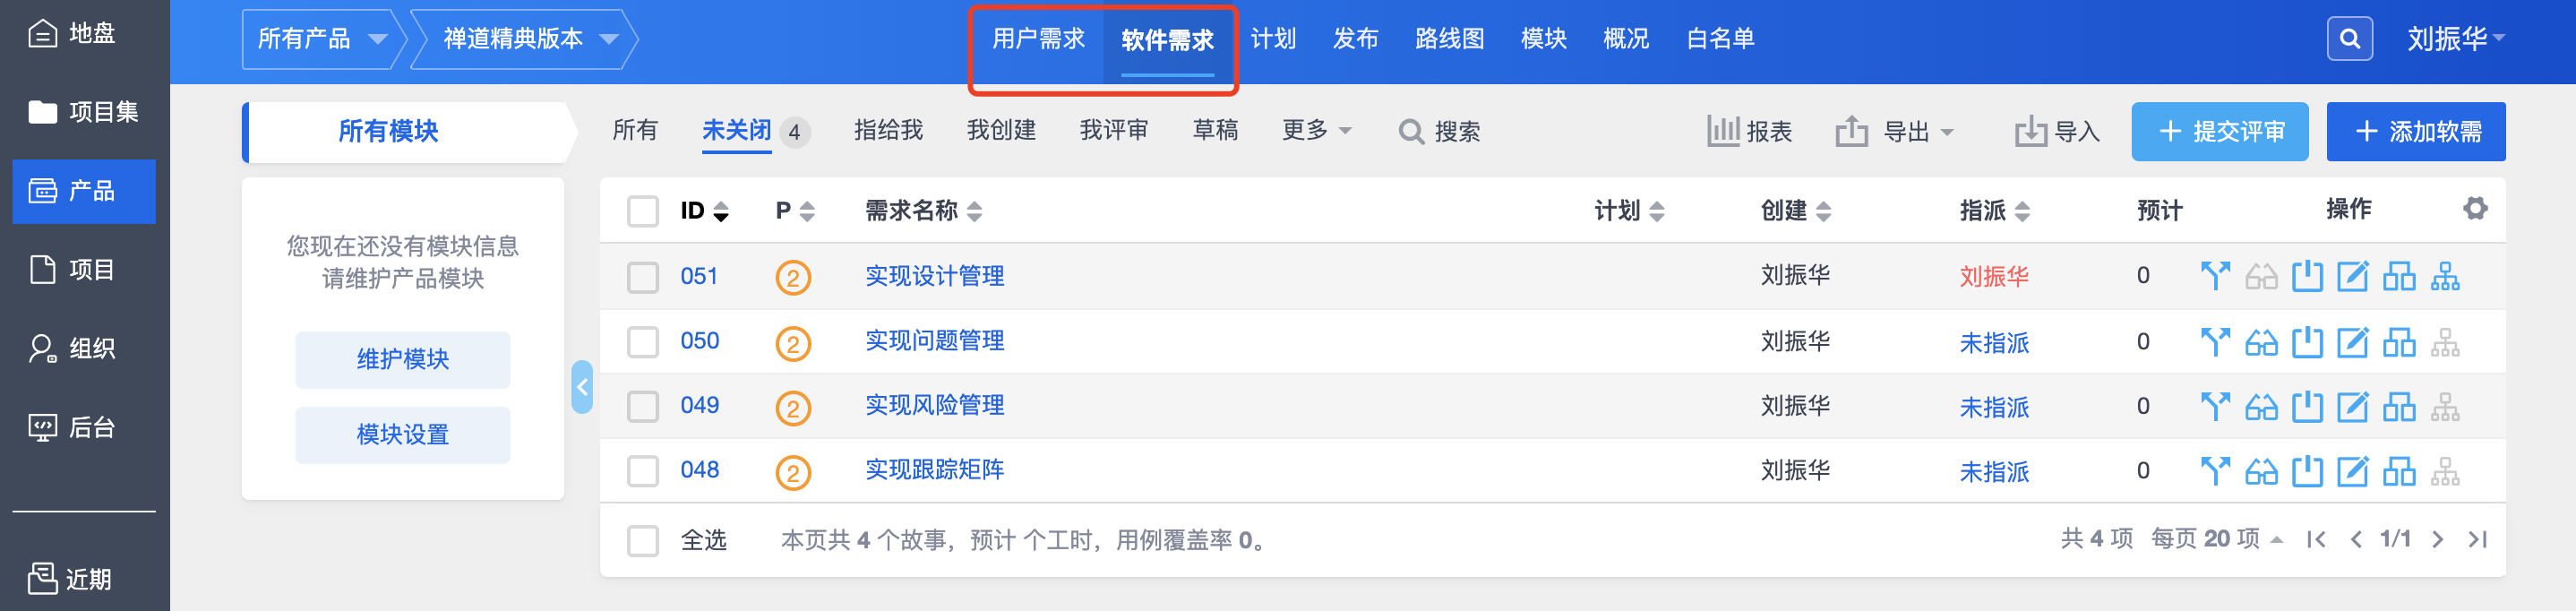Image resolution: width=2576 pixels, height=611 pixels.
Task: Check the box for story 048
Action: [642, 471]
